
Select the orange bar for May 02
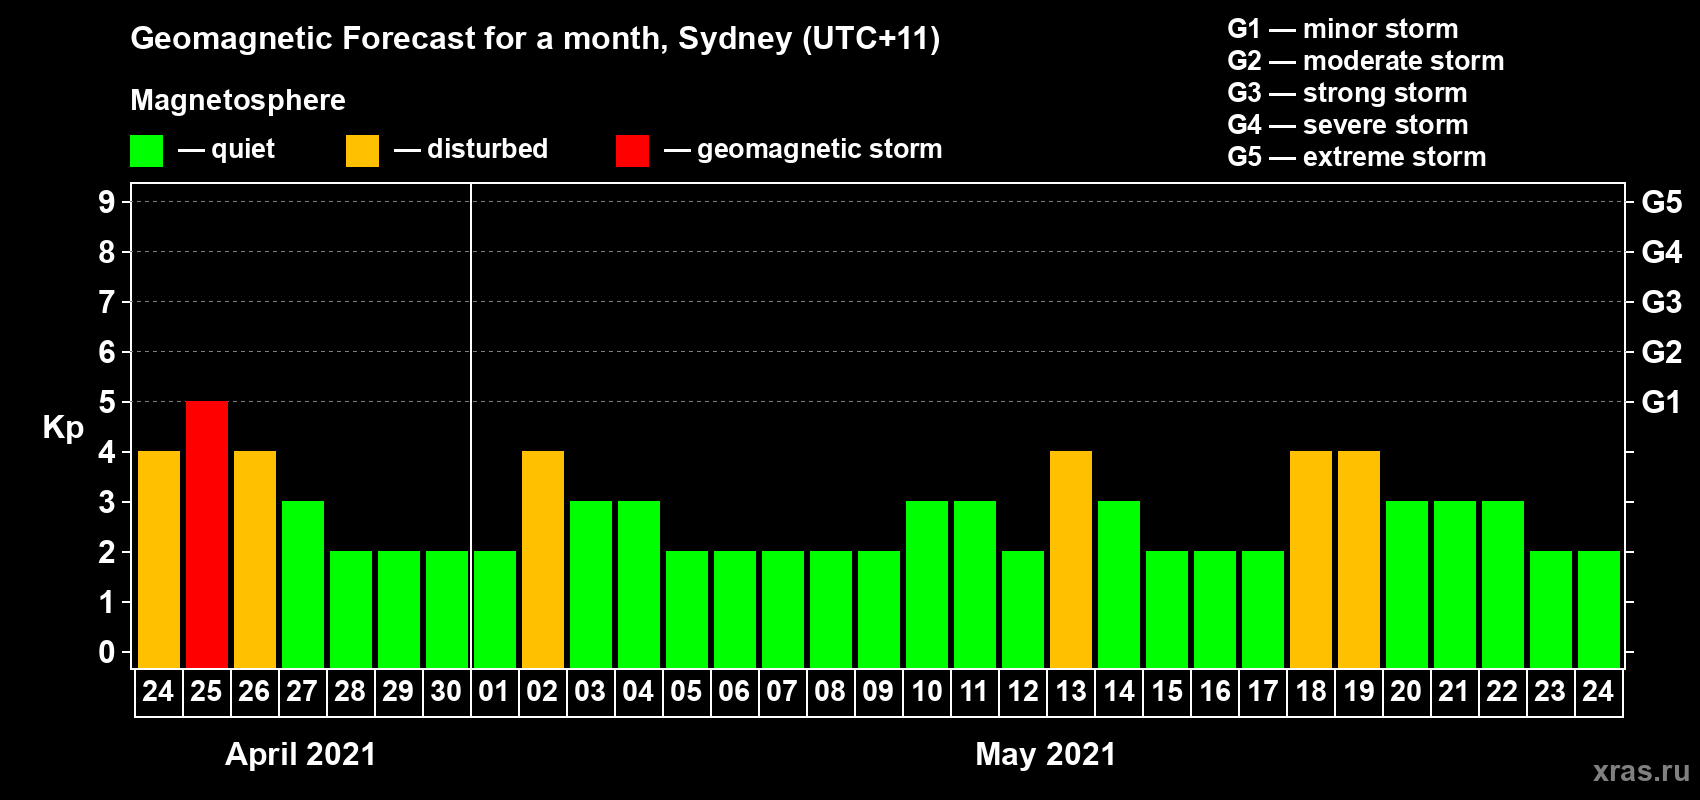click(x=543, y=560)
